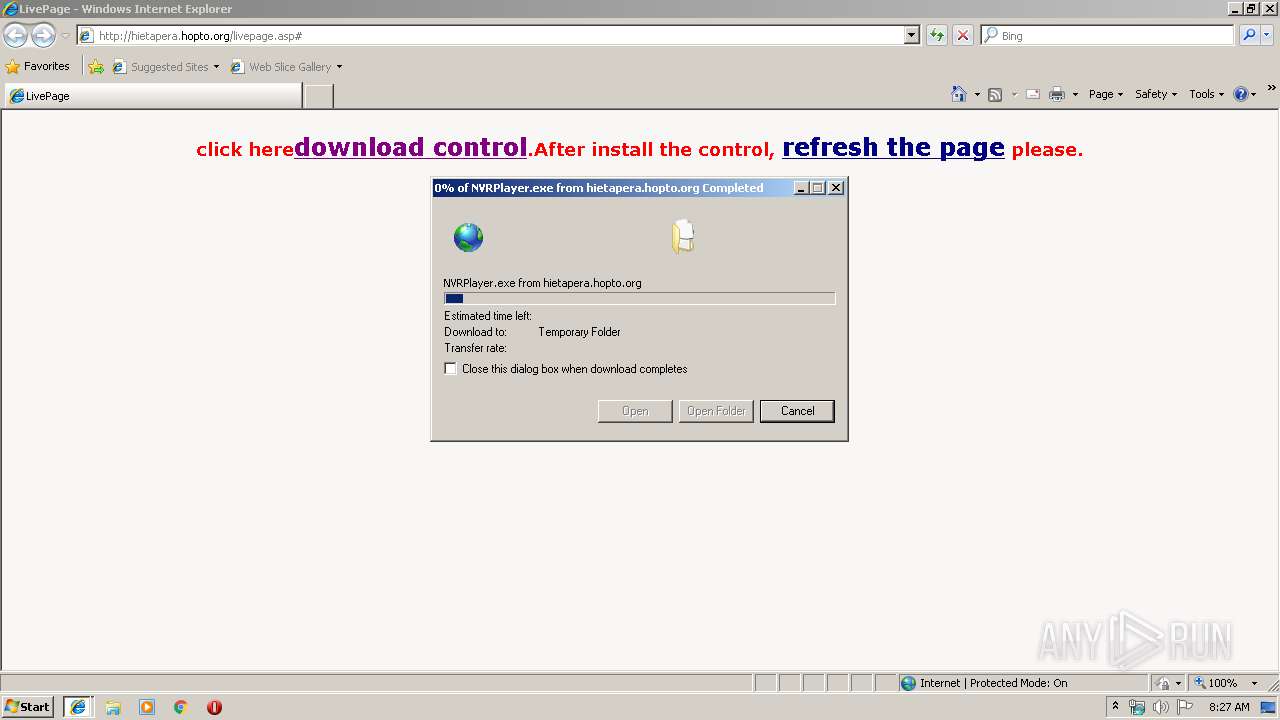Viewport: 1280px width, 720px height.
Task: Click the Open button in download dialog
Action: click(x=635, y=411)
